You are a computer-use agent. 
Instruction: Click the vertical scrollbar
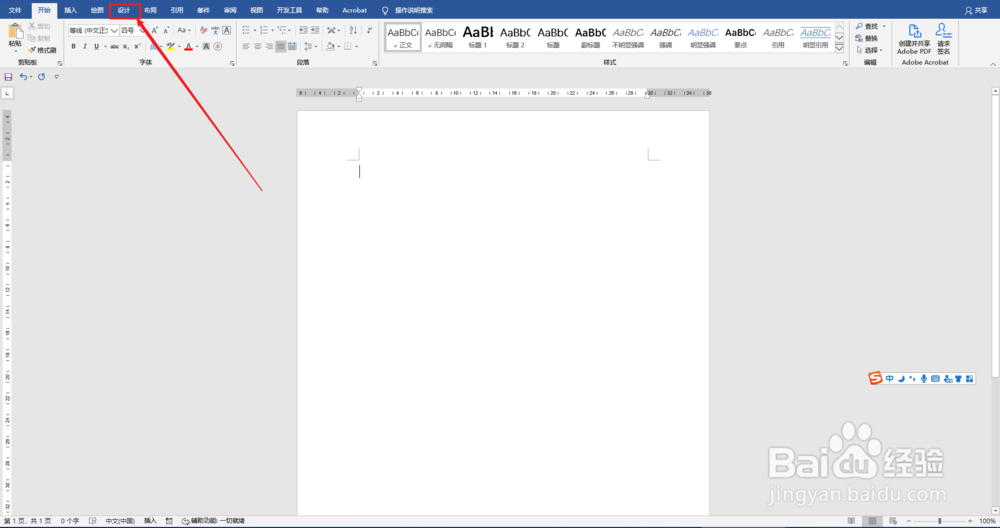[x=995, y=300]
